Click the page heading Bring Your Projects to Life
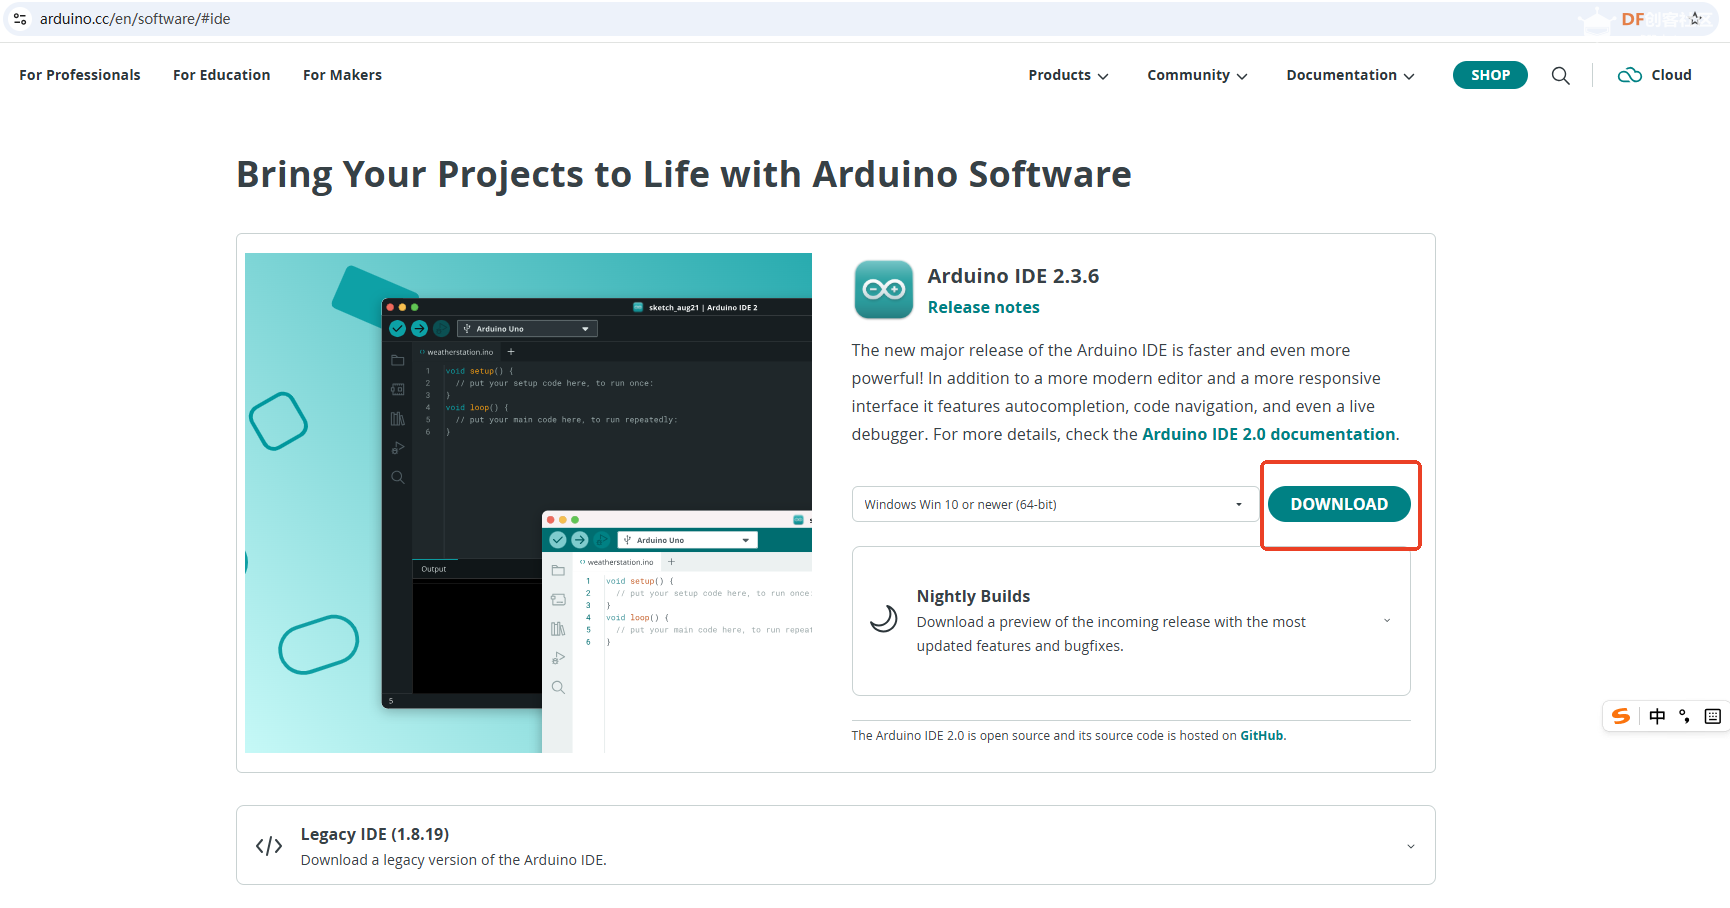 coord(684,174)
